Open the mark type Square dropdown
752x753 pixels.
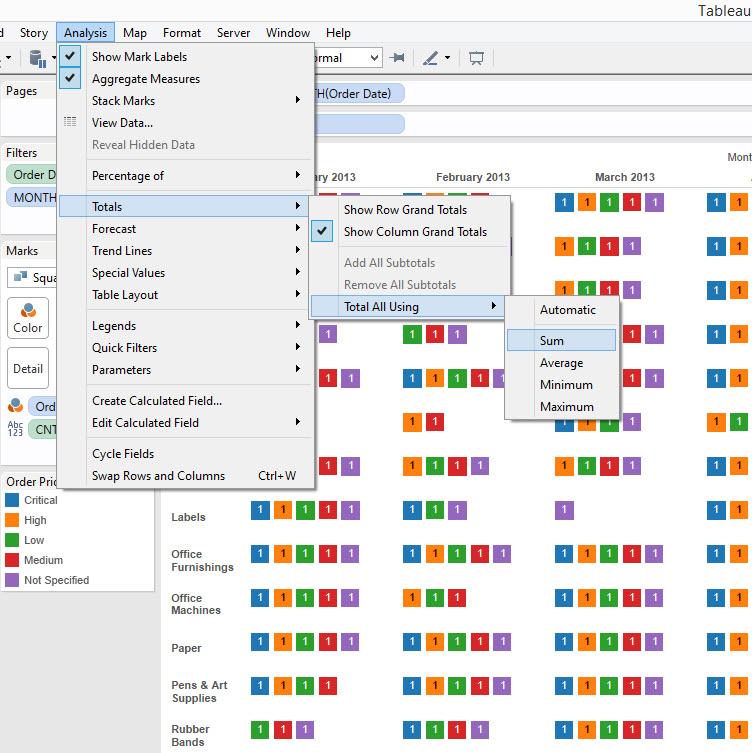pos(30,277)
